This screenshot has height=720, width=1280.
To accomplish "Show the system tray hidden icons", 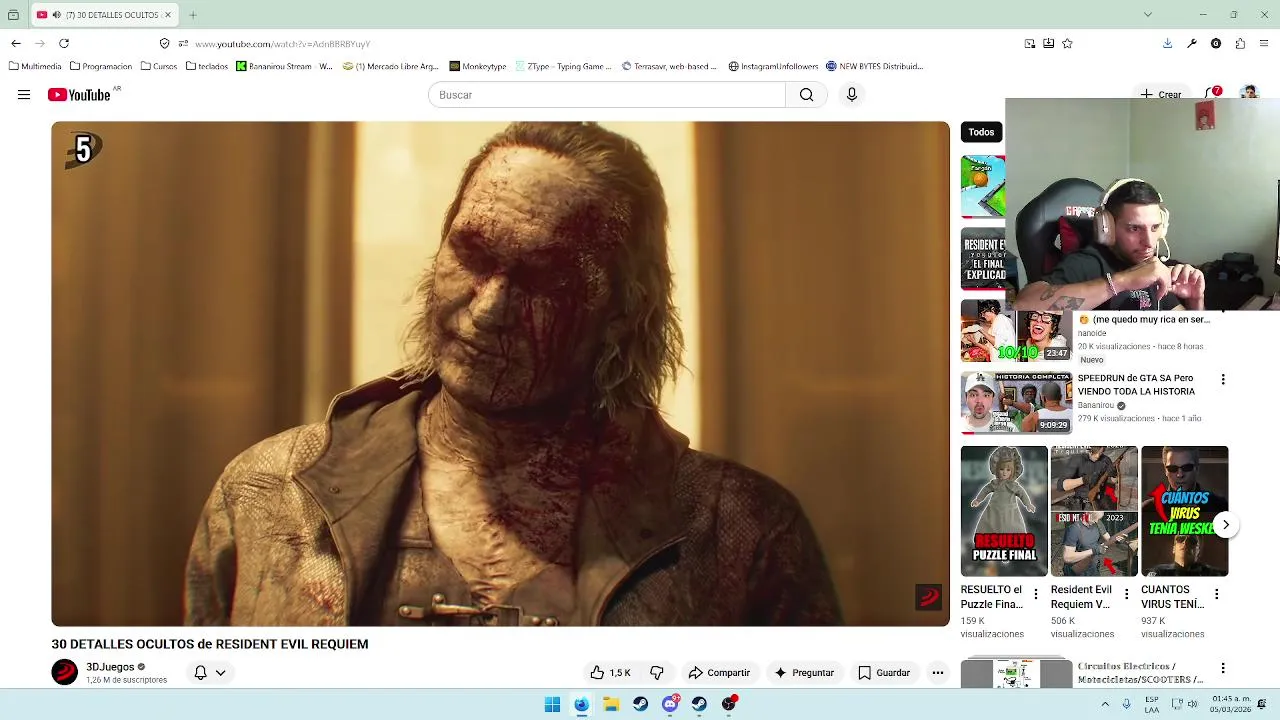I will (x=1106, y=704).
